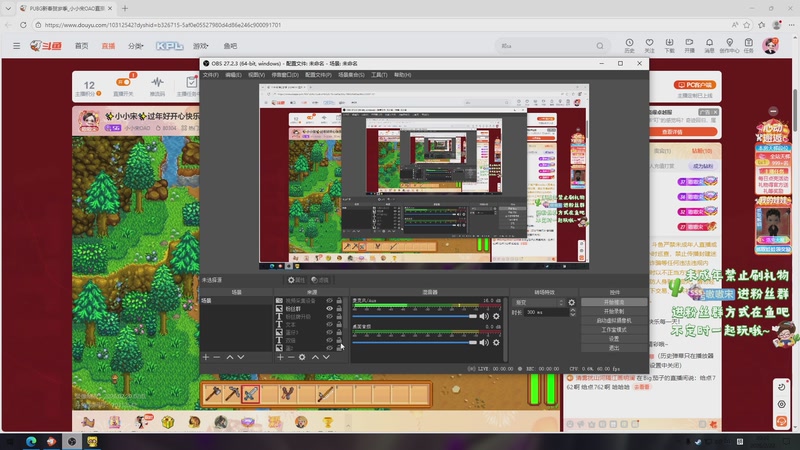The image size is (800, 450).
Task: Open OBS 文件(F) menu
Action: point(210,75)
